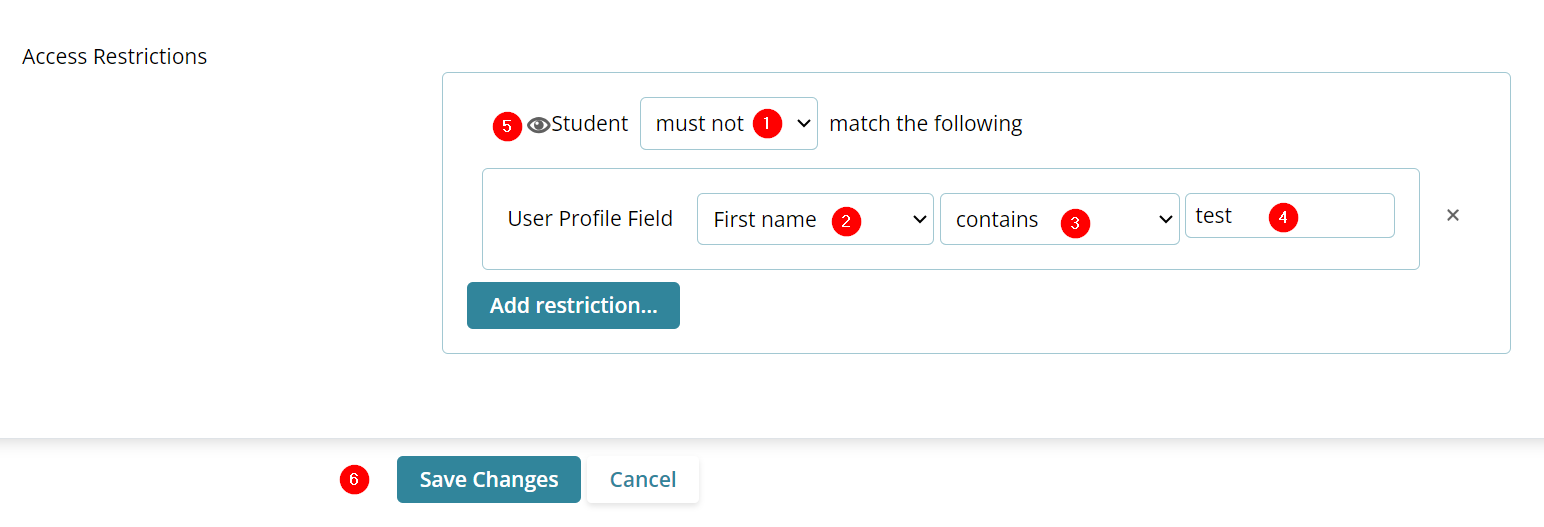The height and width of the screenshot is (527, 1544).
Task: Remove the User Profile Field restriction with ×
Action: click(1453, 215)
